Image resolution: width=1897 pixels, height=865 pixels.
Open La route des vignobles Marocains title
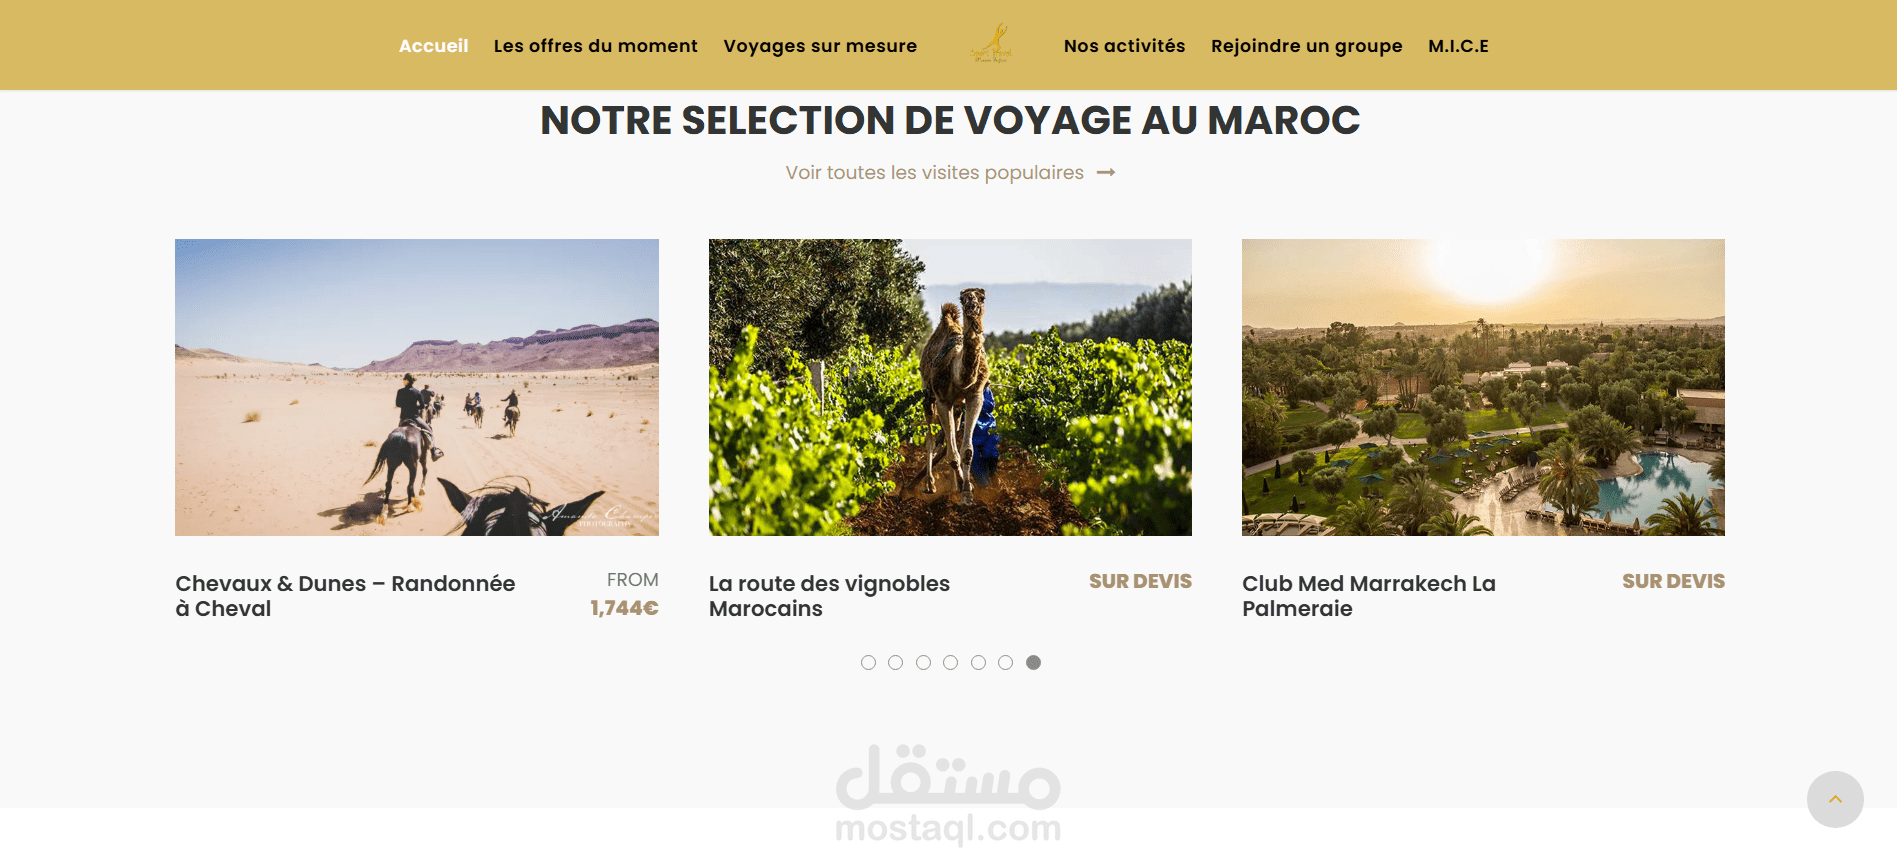point(829,596)
